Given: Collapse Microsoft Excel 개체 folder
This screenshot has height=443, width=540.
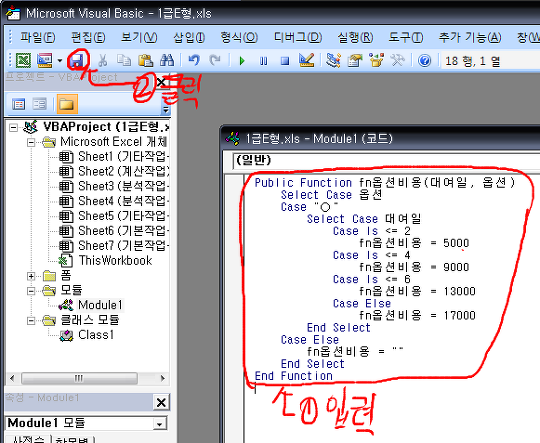Looking at the screenshot, I should pyautogui.click(x=31, y=142).
